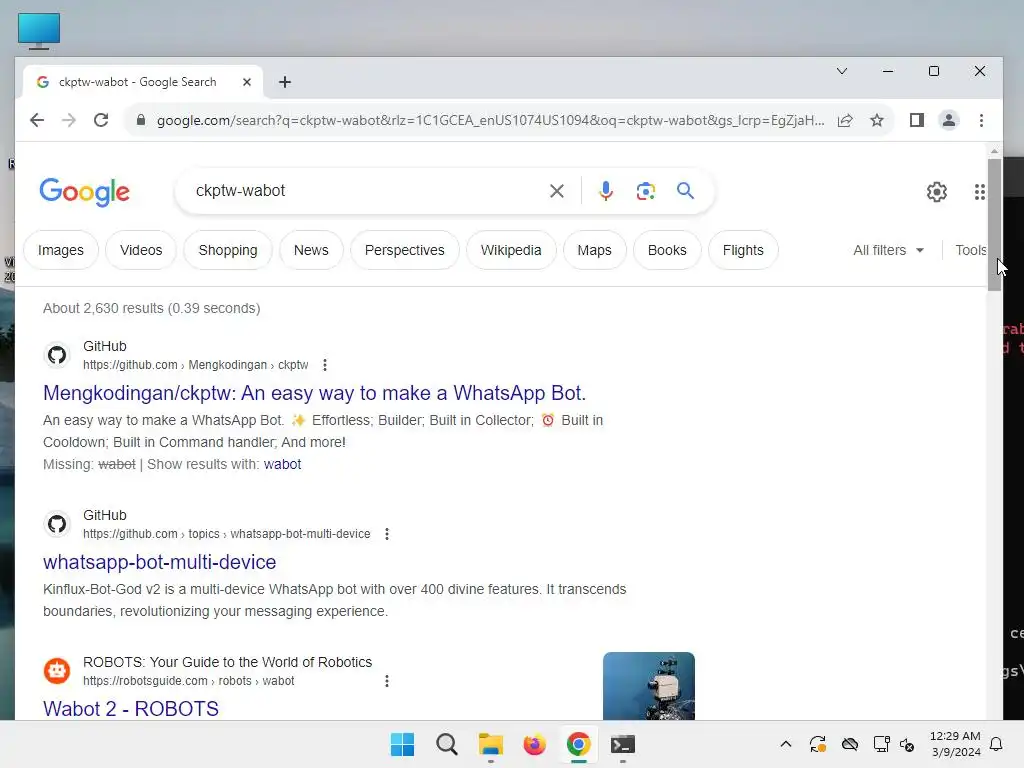Open options for Mengkodingan ckptw result
This screenshot has width=1024, height=768.
325,365
